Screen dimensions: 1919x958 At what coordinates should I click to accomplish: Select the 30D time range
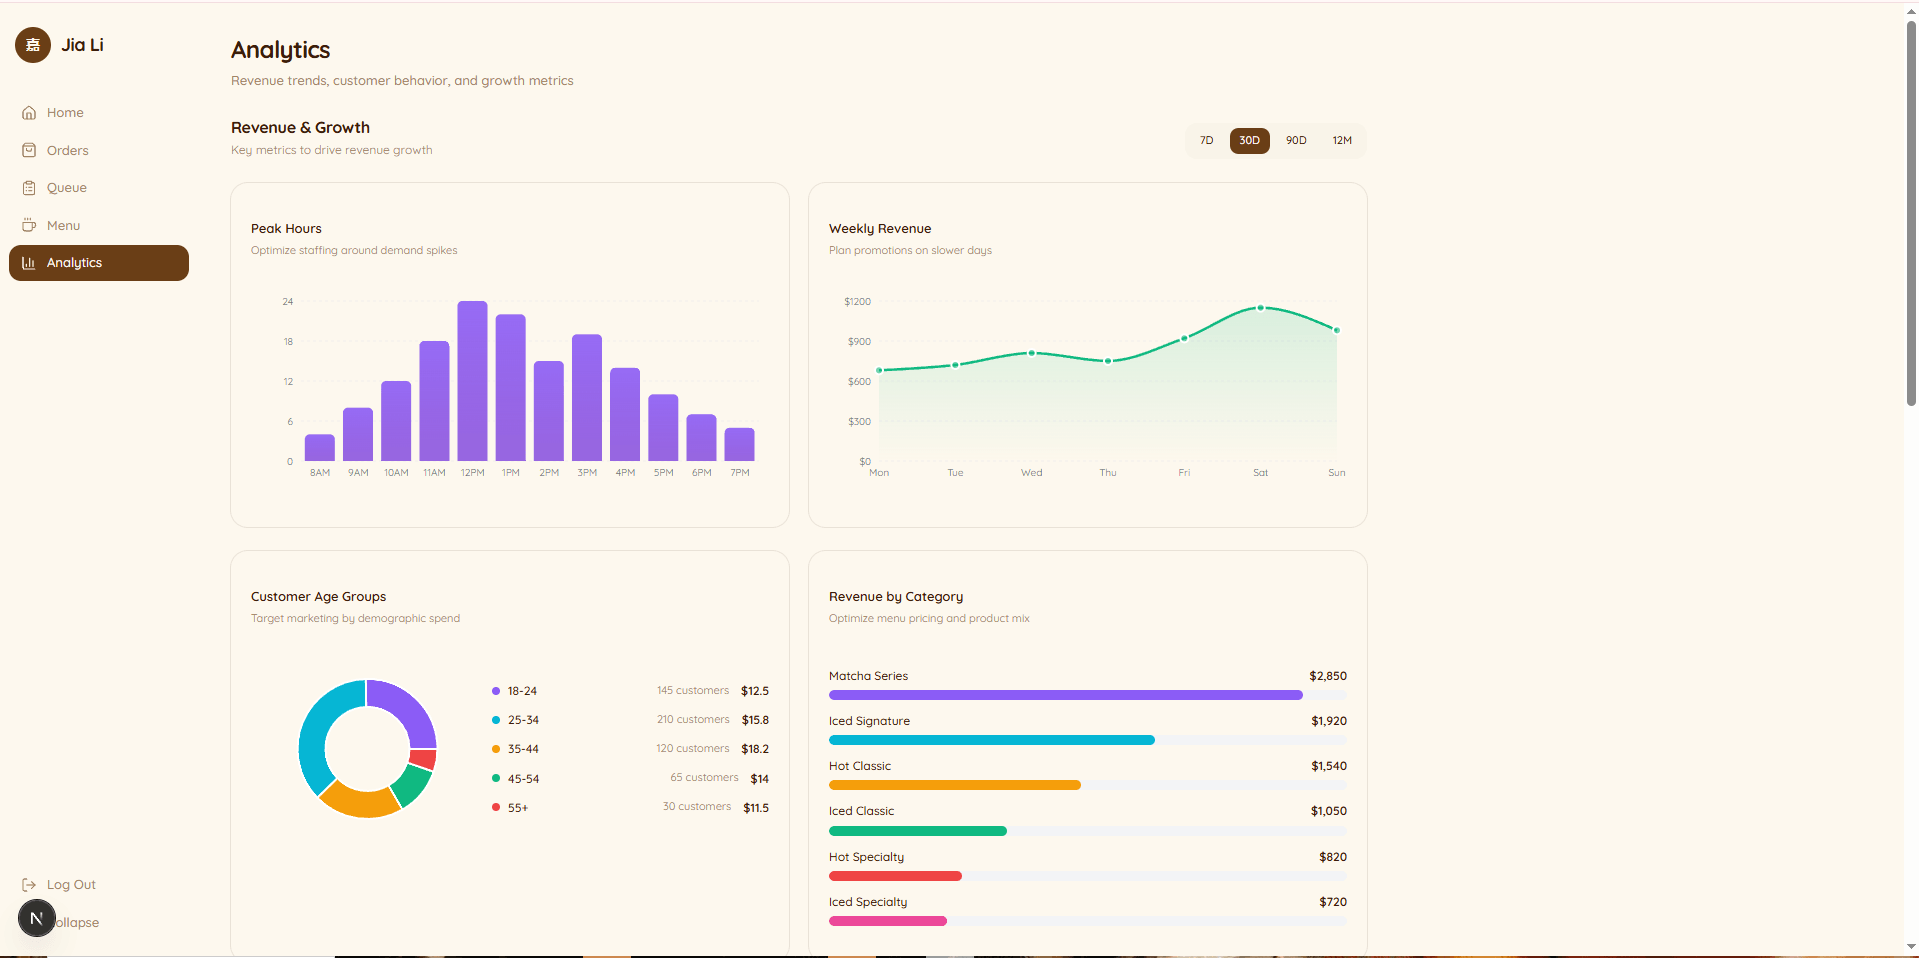tap(1250, 141)
